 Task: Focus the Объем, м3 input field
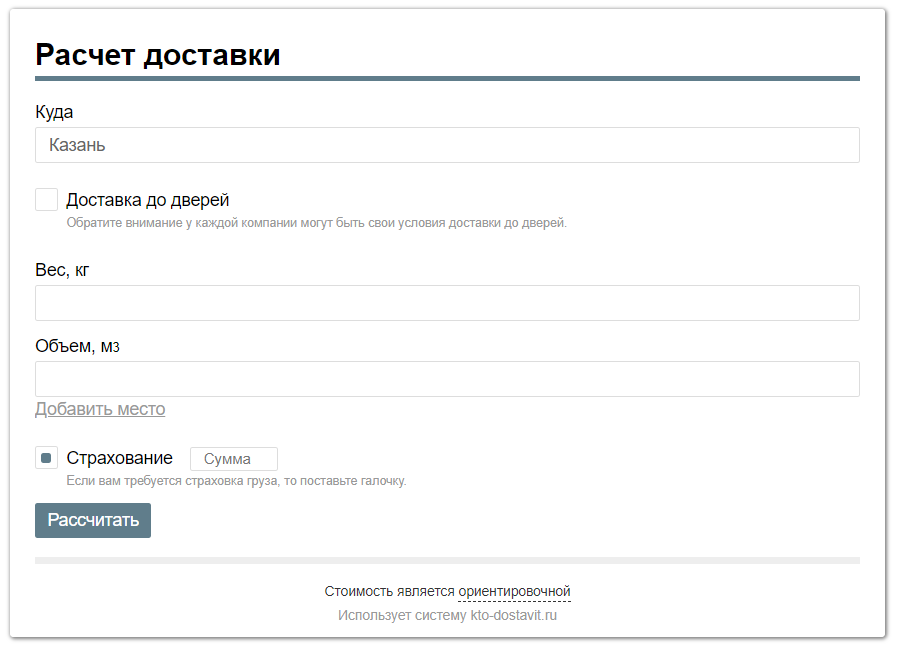pos(447,379)
